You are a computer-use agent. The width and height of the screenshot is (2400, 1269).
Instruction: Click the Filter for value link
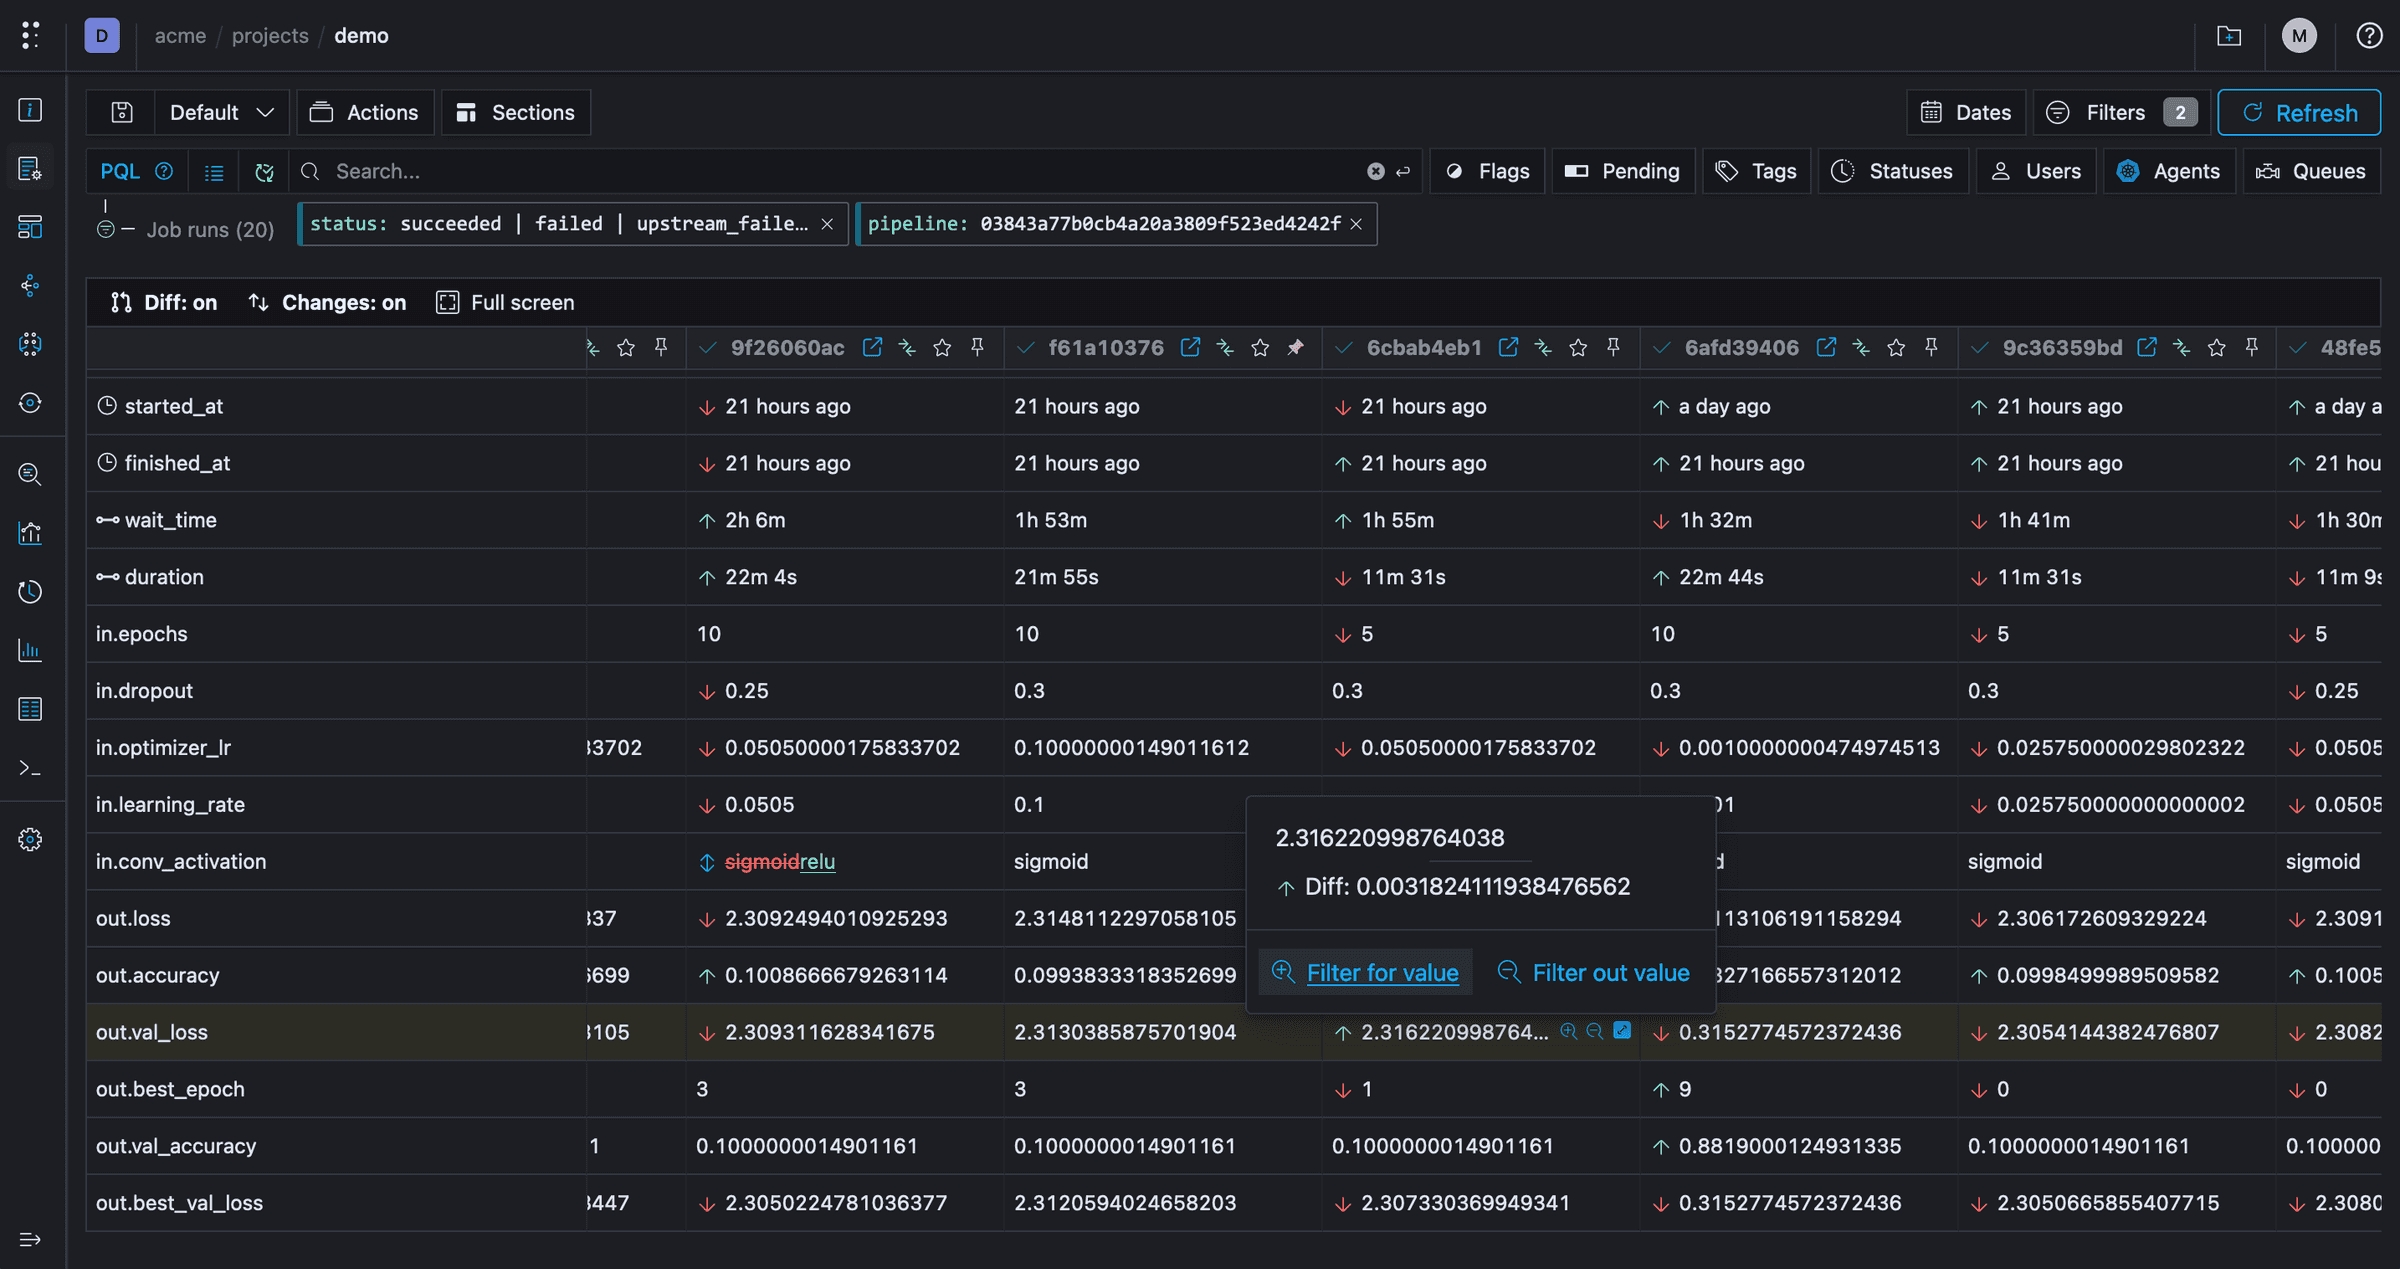point(1382,973)
